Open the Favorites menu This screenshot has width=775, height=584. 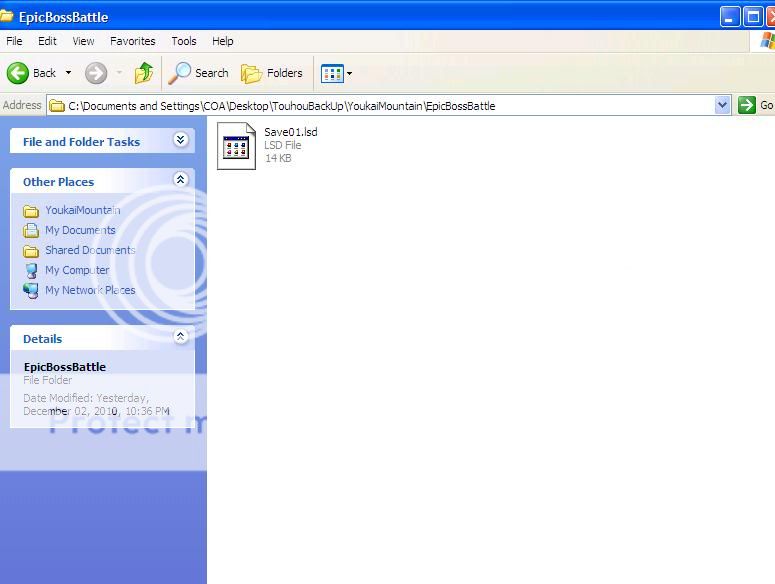(x=132, y=41)
